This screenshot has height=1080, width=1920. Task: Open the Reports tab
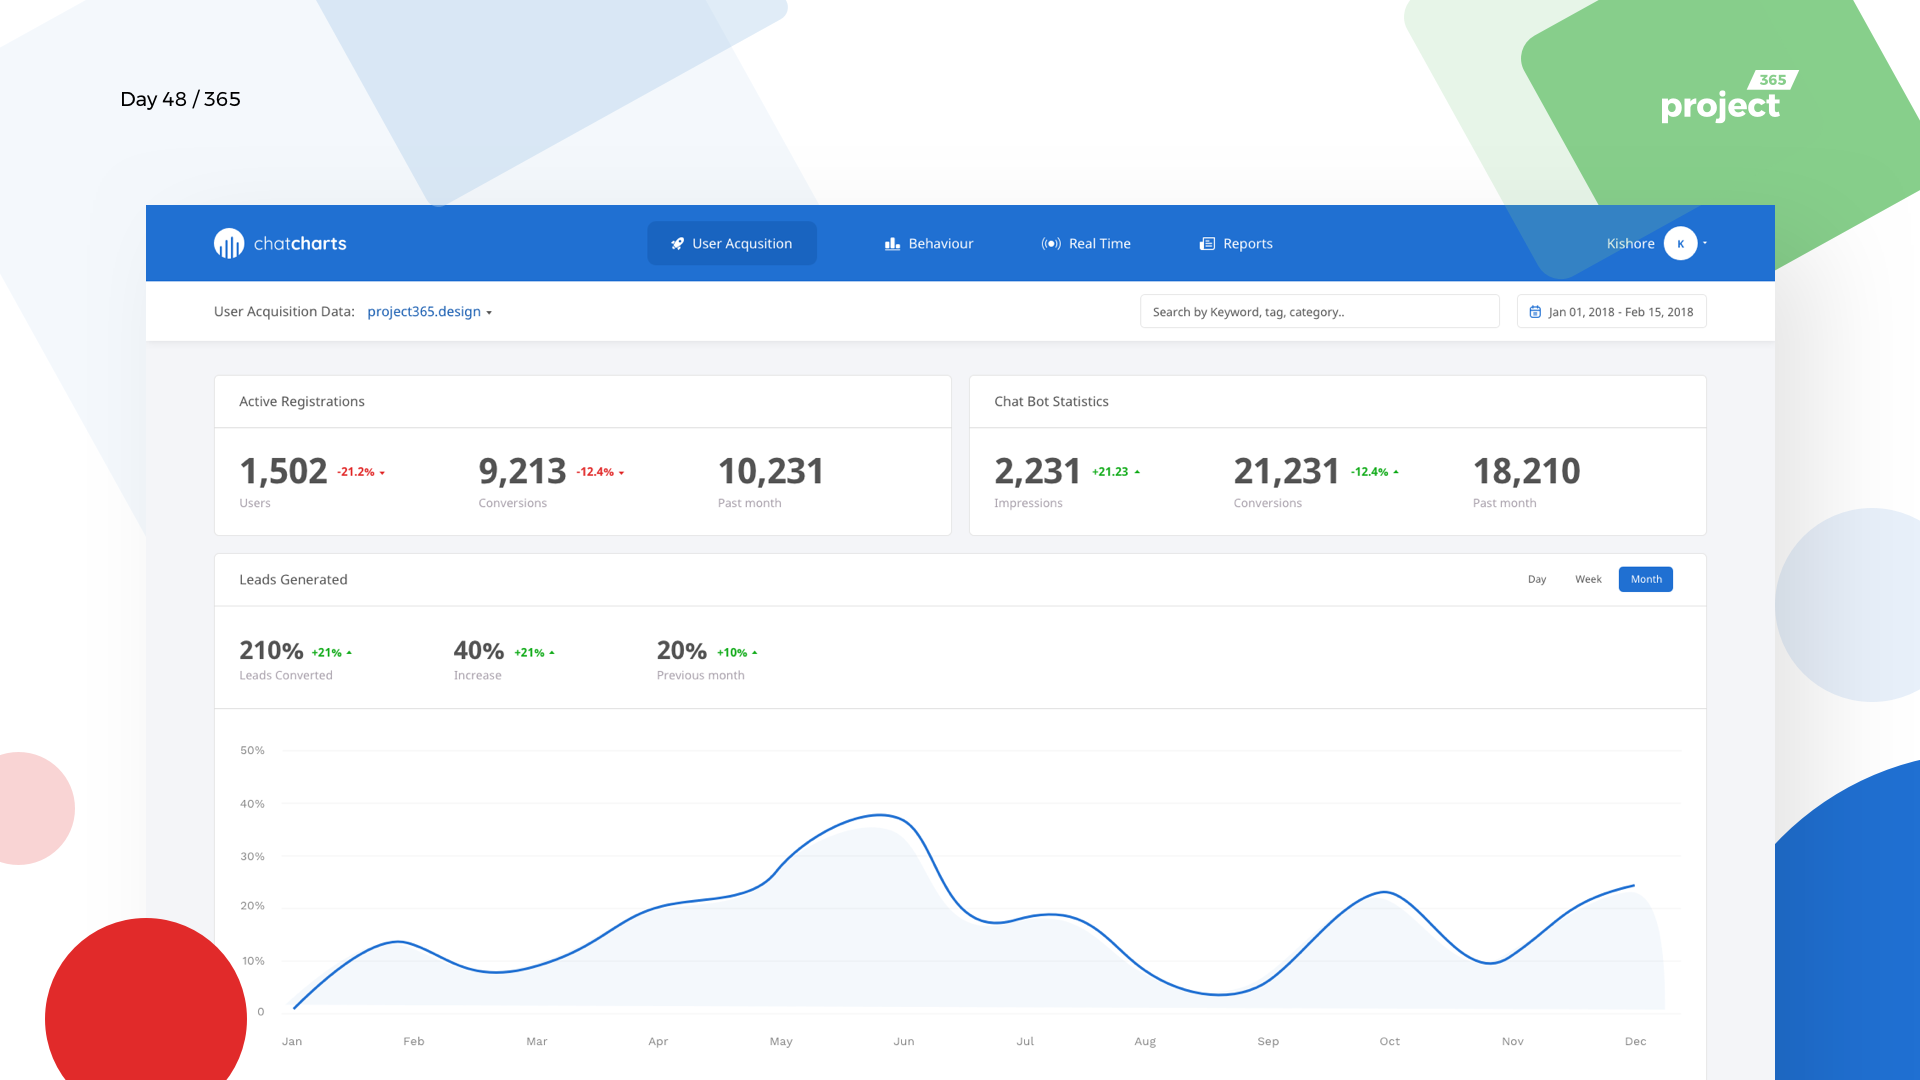(x=1236, y=243)
